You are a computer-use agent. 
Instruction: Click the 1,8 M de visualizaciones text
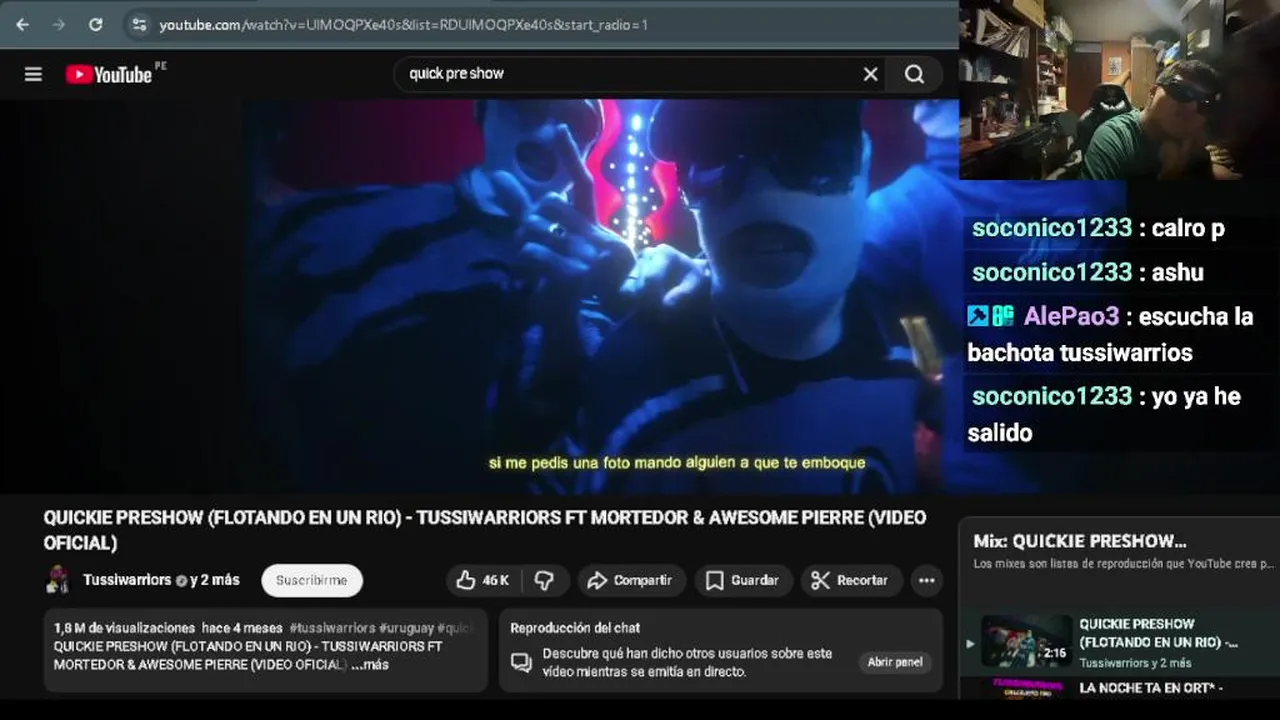tap(125, 628)
